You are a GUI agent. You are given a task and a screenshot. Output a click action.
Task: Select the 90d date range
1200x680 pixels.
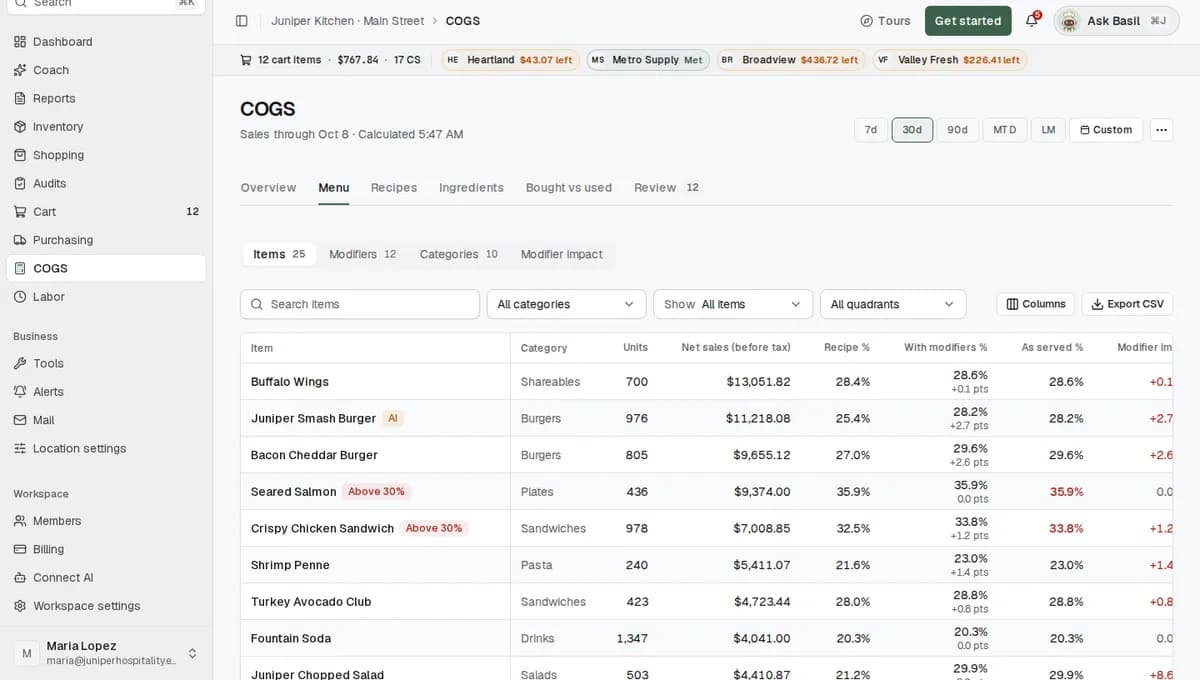[x=958, y=130]
